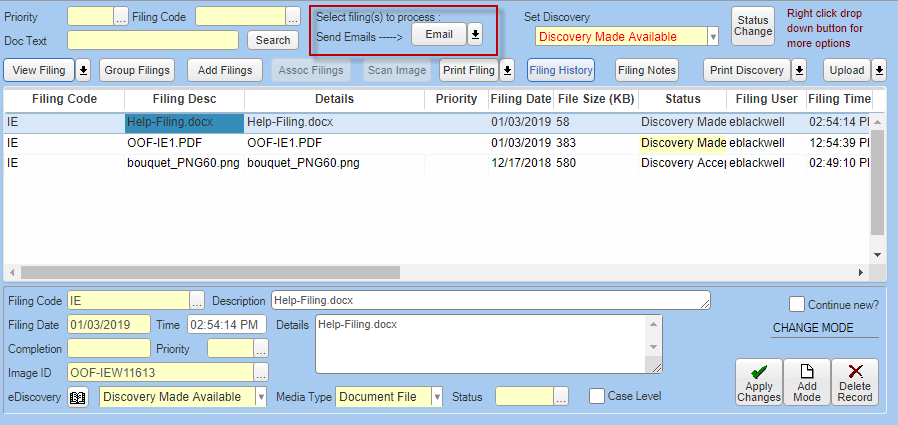
Task: Expand the Set Discovery combo box
Action: click(x=713, y=37)
